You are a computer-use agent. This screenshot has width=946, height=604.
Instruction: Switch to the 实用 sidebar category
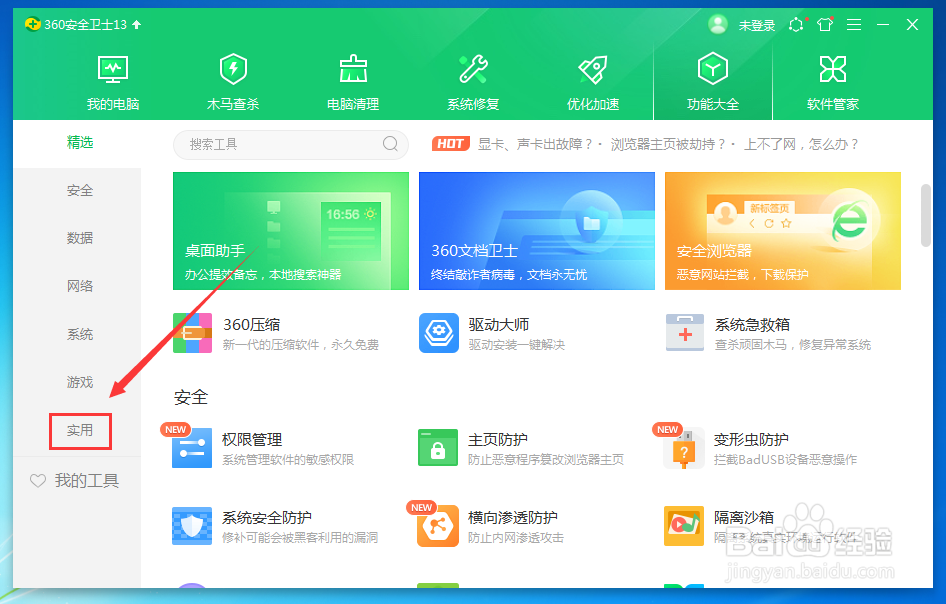(80, 430)
